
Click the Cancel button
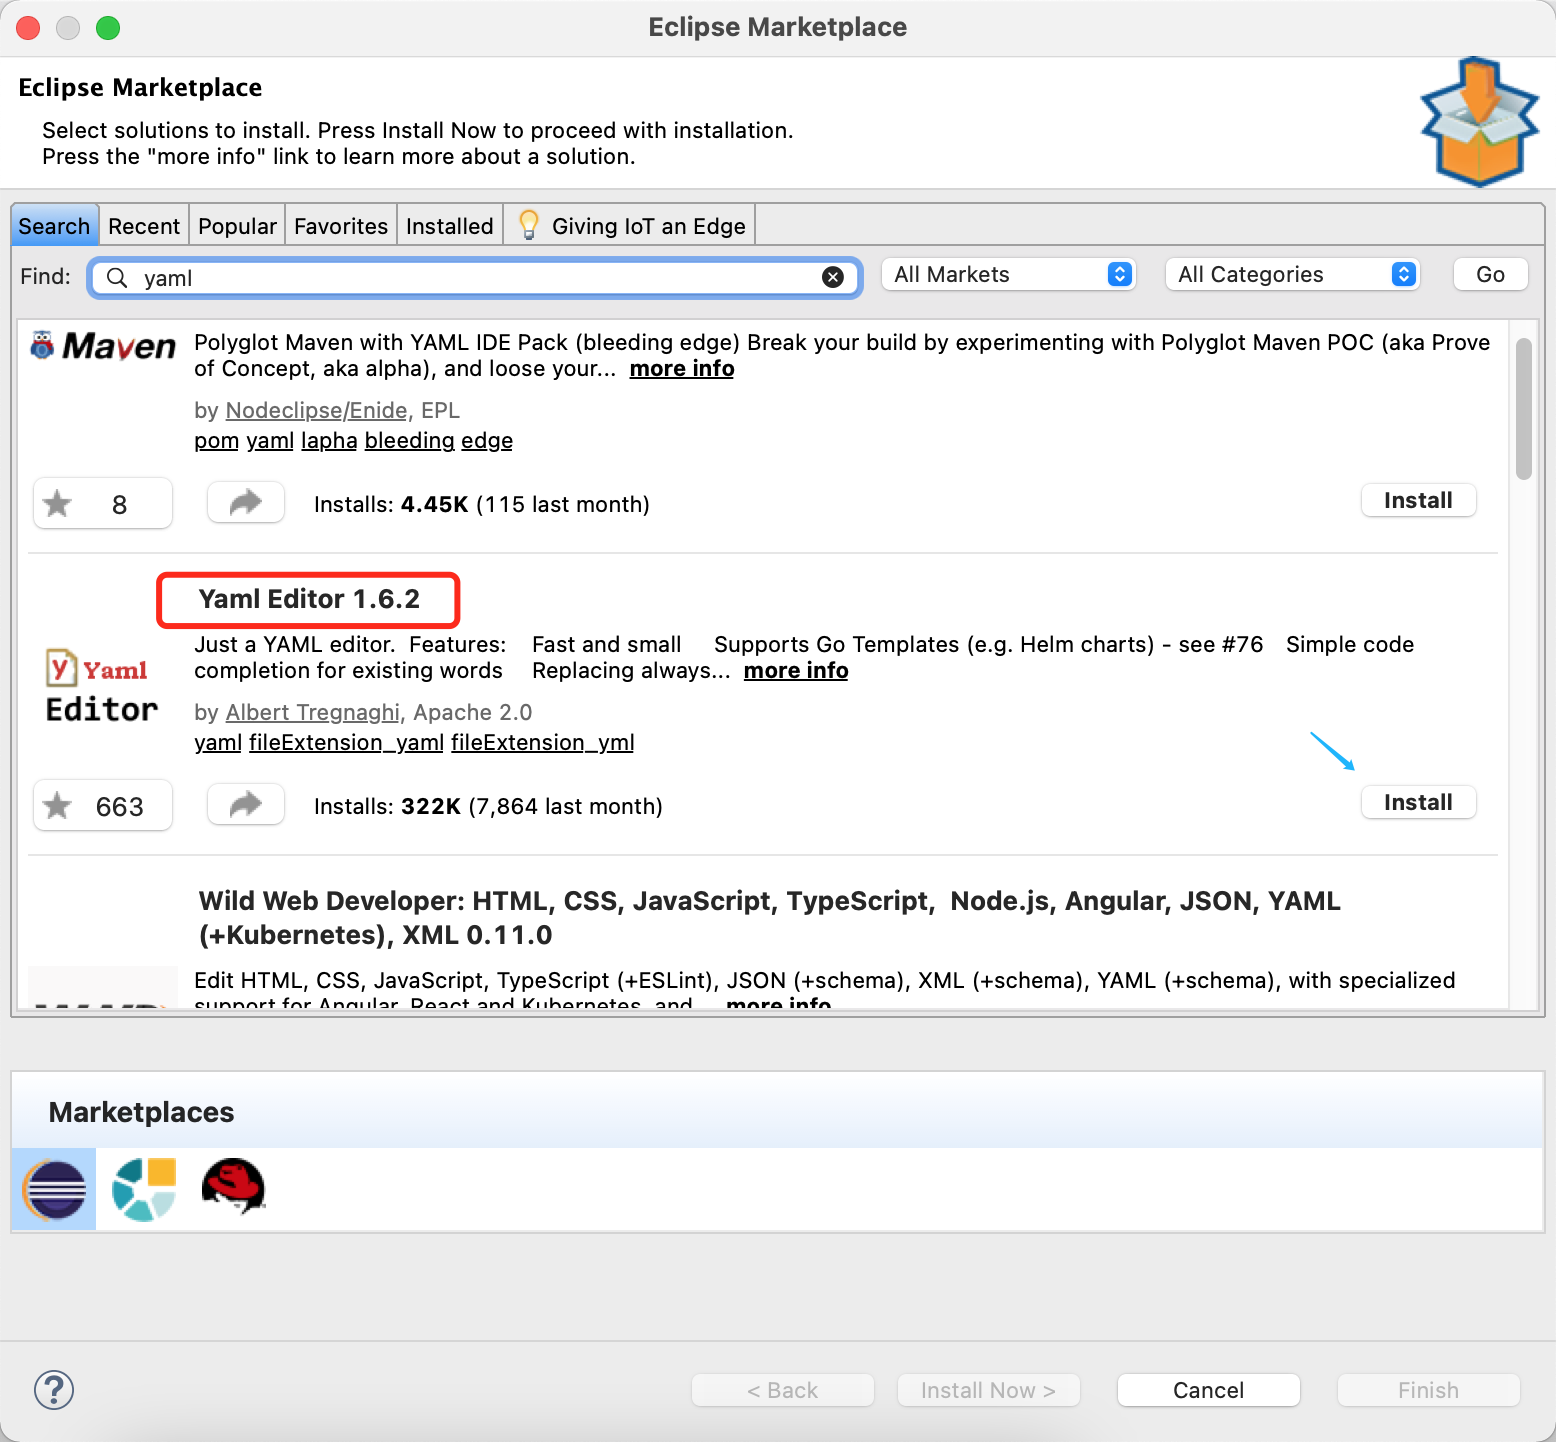(x=1208, y=1390)
